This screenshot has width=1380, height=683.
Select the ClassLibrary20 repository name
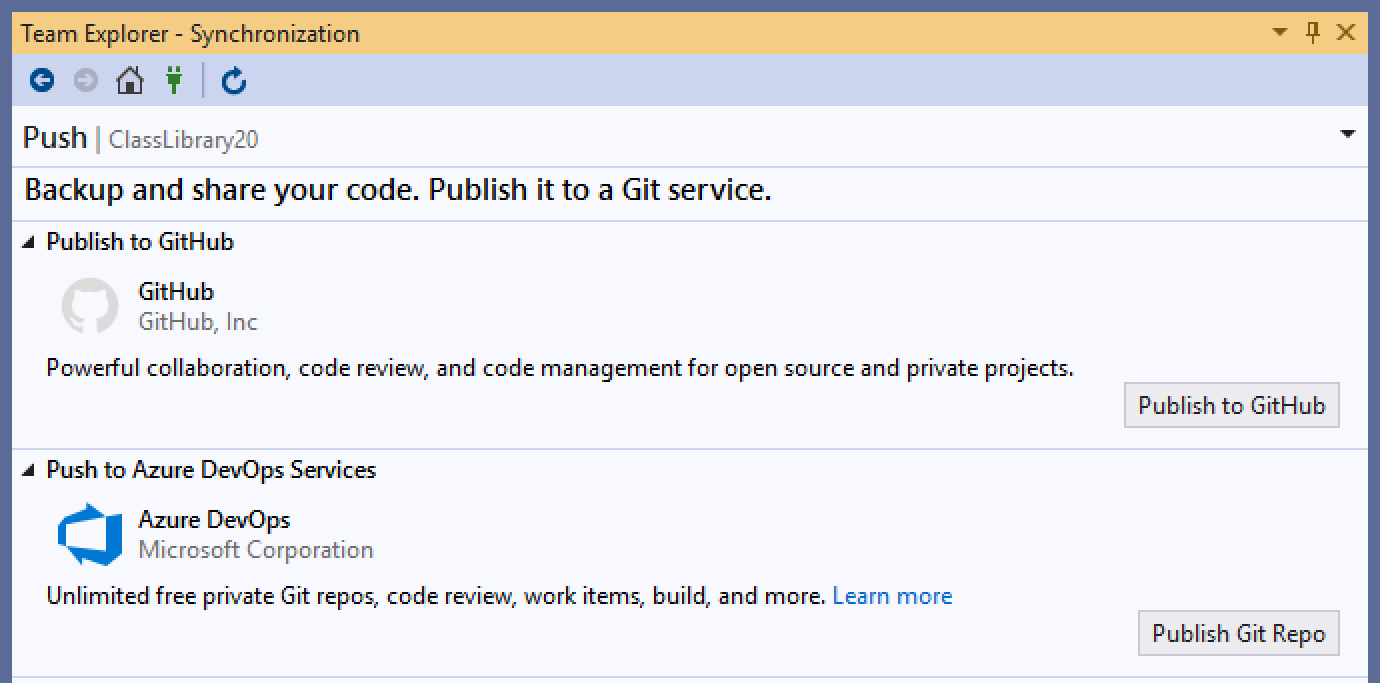coord(184,140)
